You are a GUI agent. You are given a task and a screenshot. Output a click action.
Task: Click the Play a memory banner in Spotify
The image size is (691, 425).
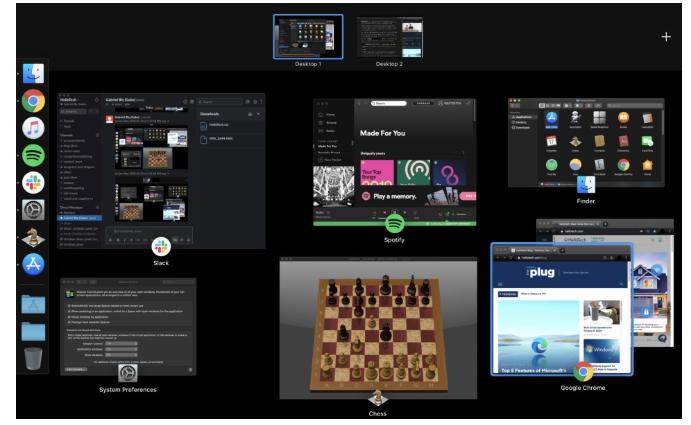click(x=416, y=196)
